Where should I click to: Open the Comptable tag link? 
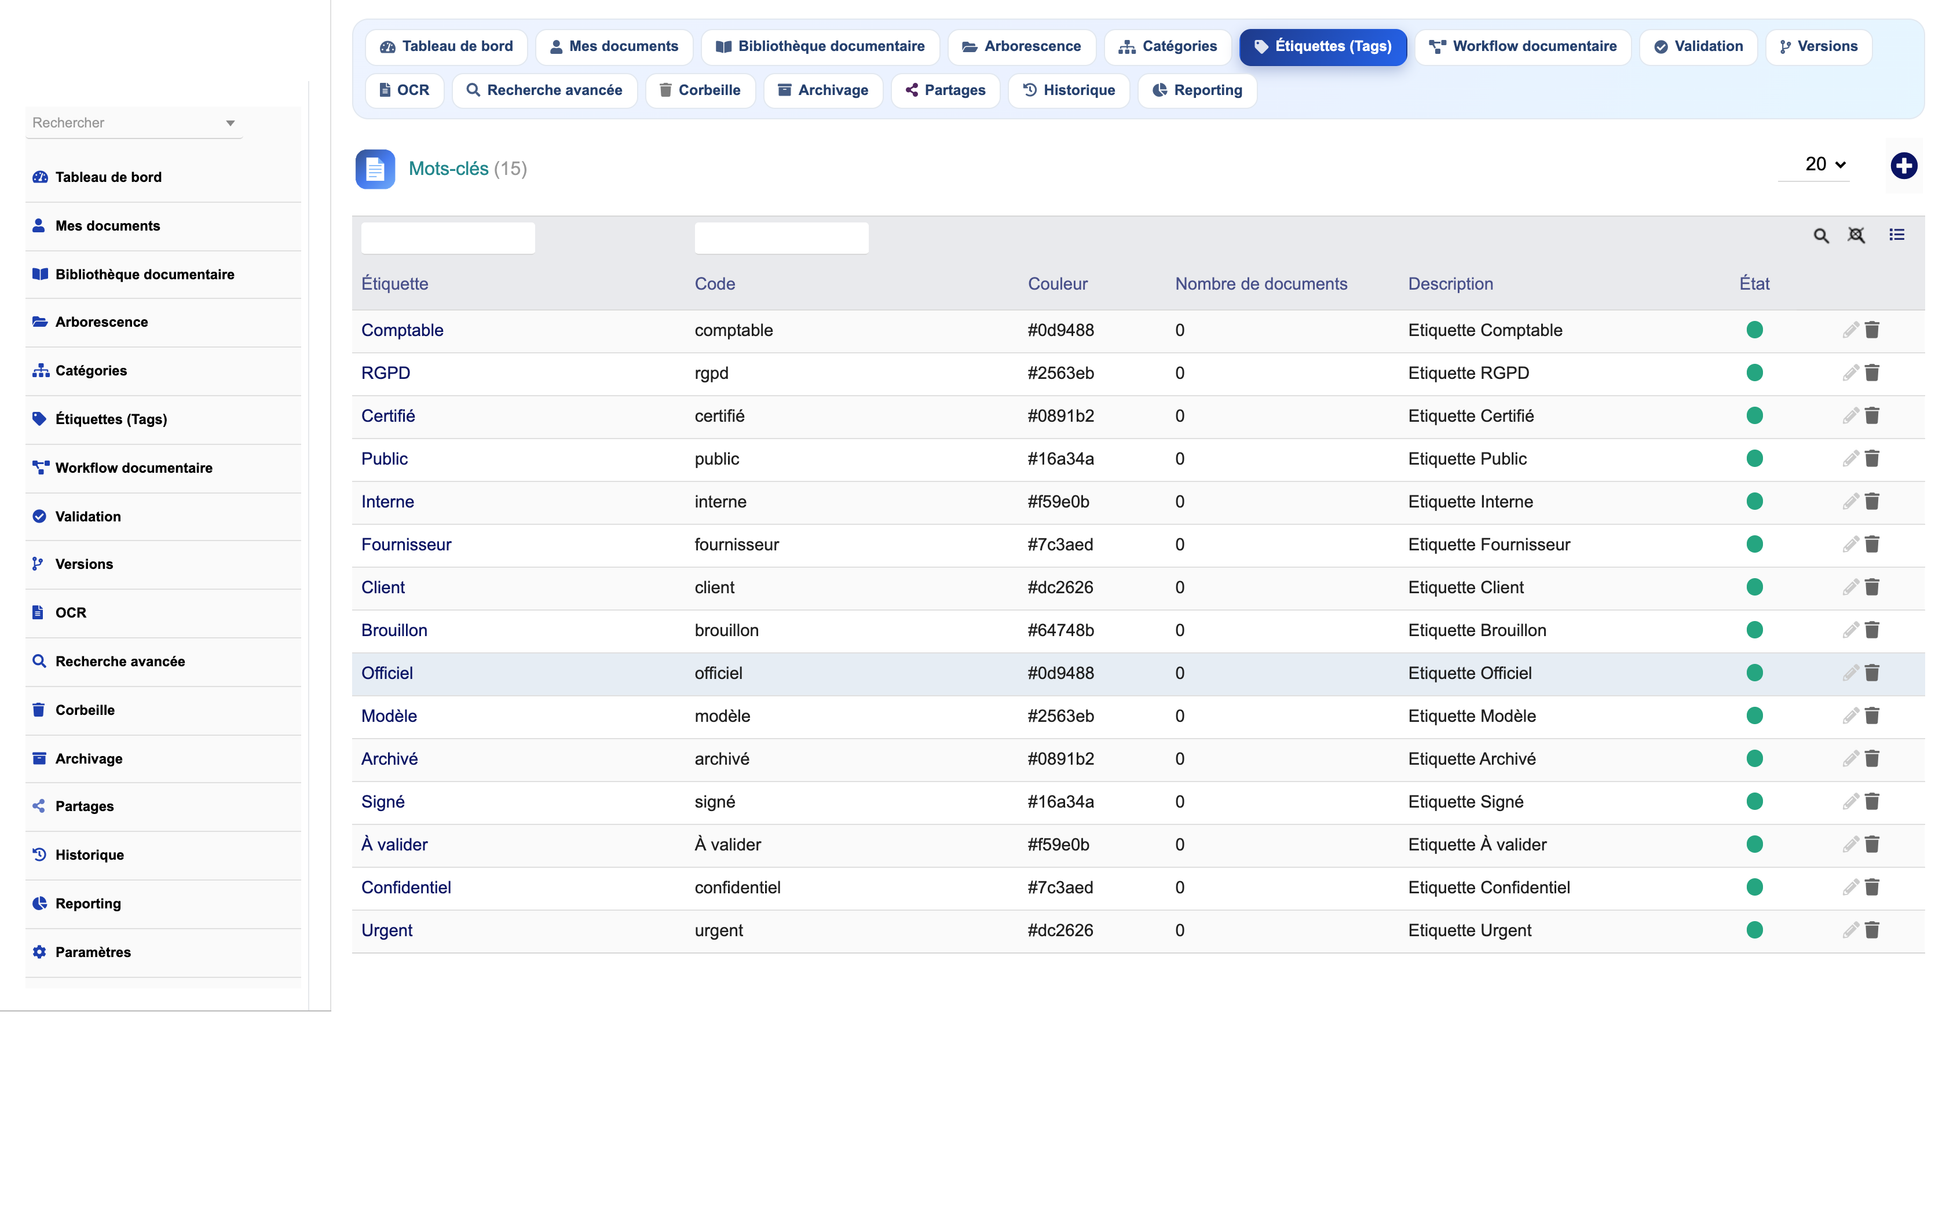pos(402,330)
